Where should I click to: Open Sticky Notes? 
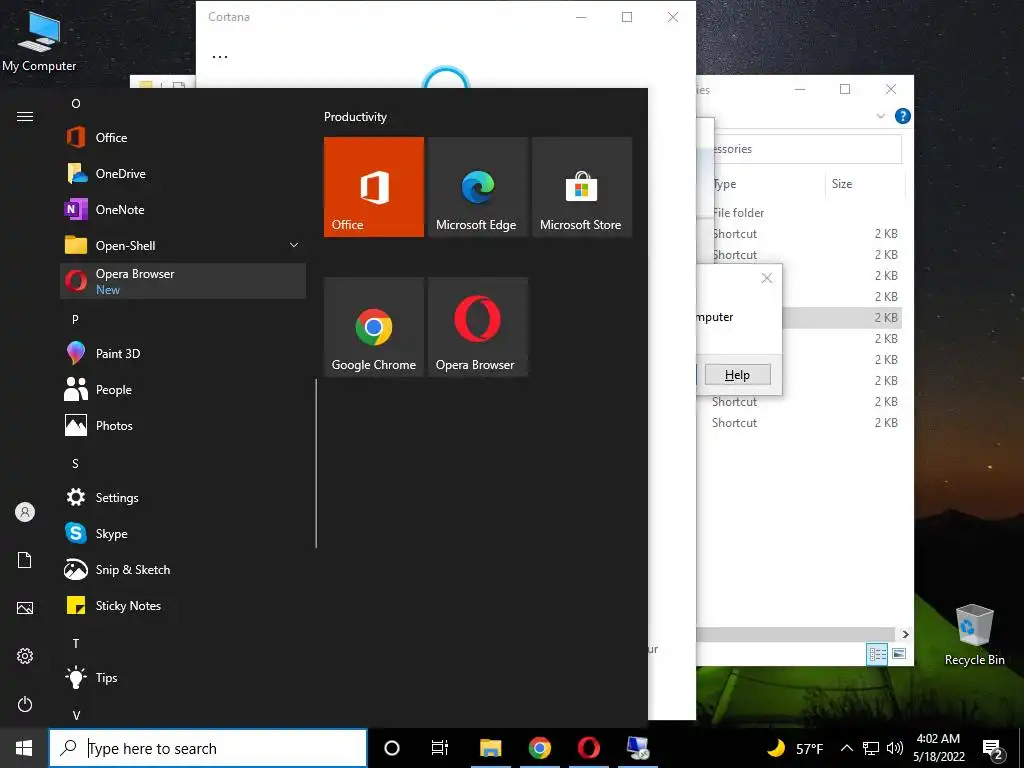pos(183,605)
